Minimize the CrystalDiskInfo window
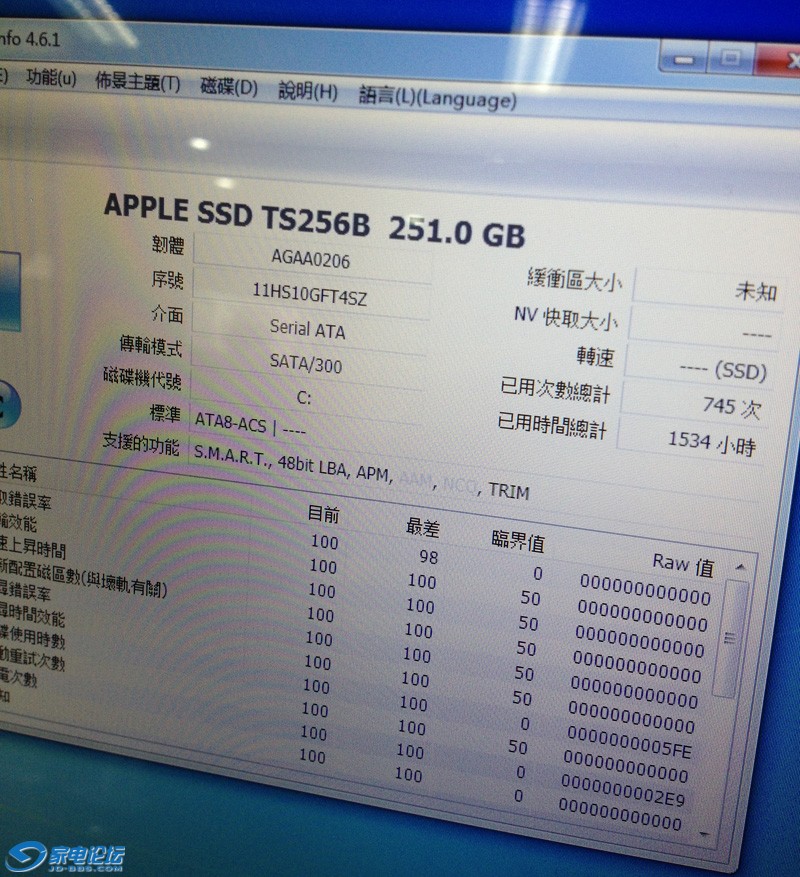This screenshot has height=877, width=800. (x=684, y=59)
